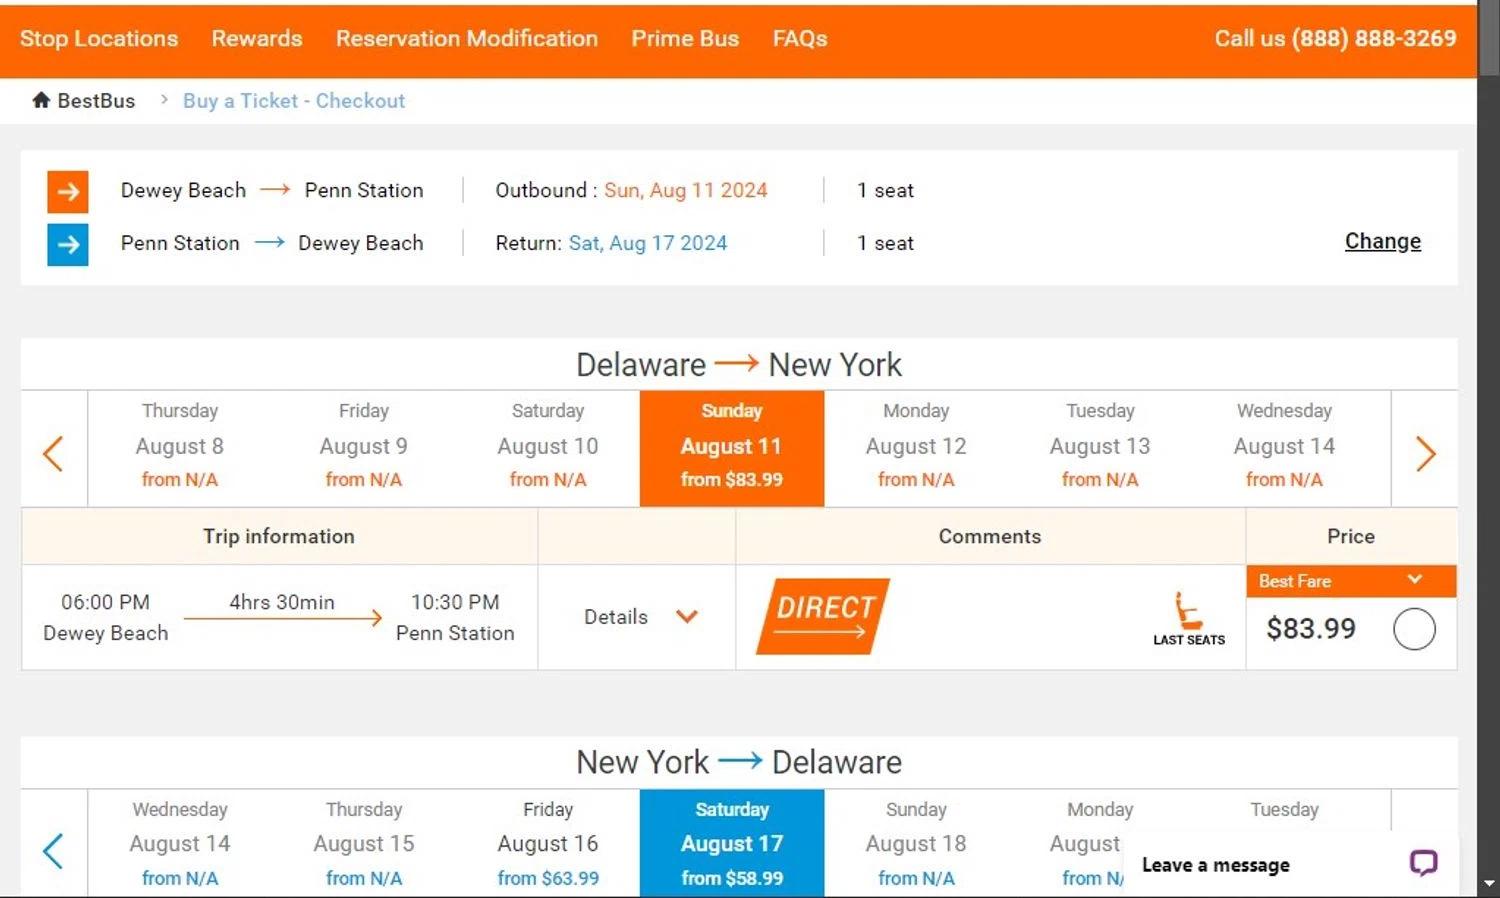Screen dimensions: 1500x898
Task: Click the Price column header
Action: point(1351,536)
